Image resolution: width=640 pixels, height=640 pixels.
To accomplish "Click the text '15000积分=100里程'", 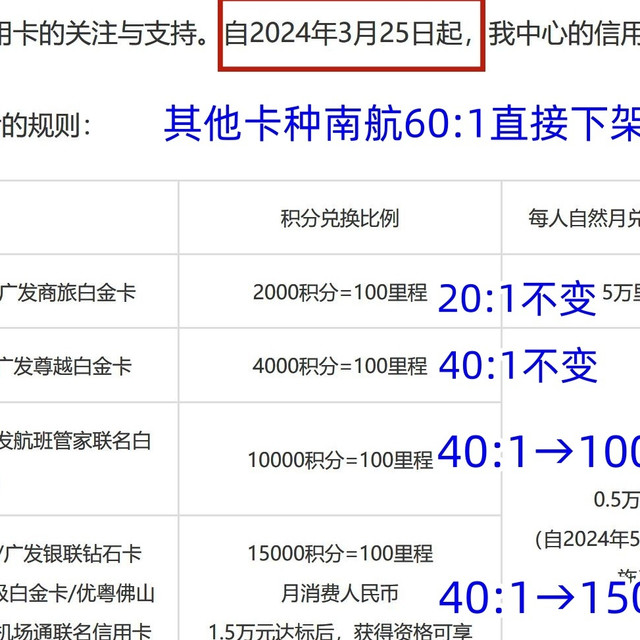I will 340,554.
